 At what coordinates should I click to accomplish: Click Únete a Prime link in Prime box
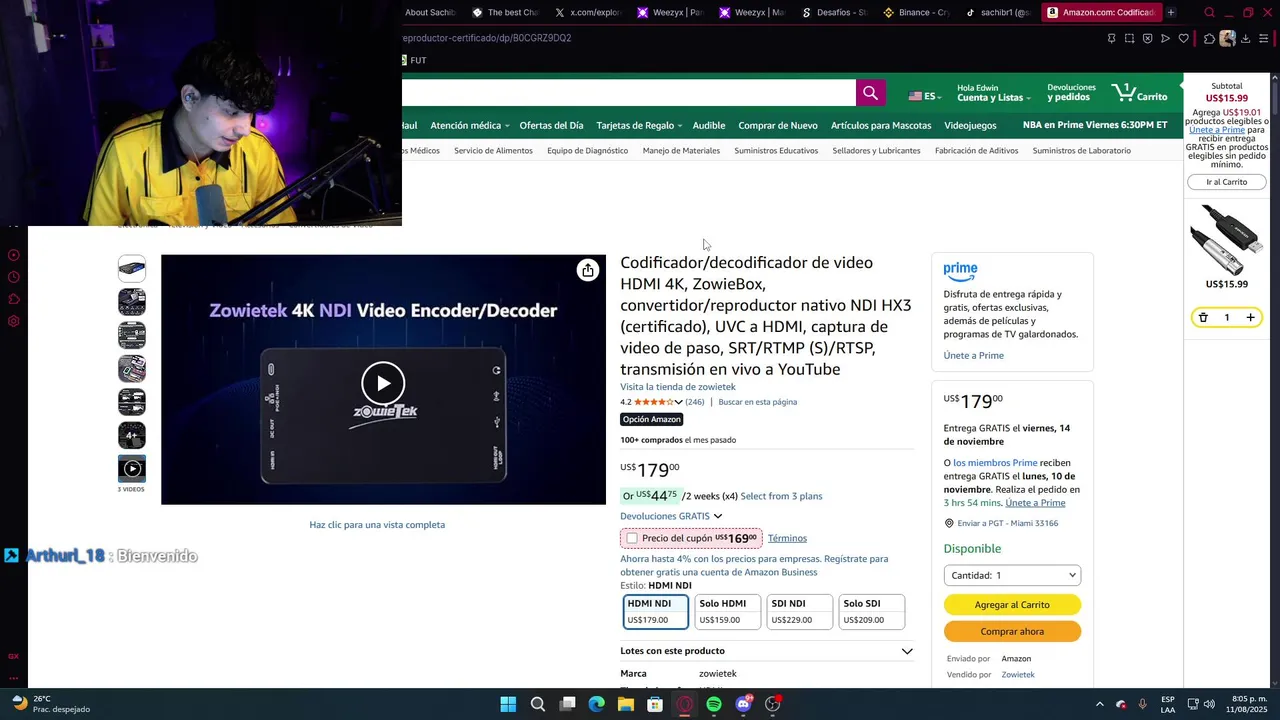click(x=973, y=356)
